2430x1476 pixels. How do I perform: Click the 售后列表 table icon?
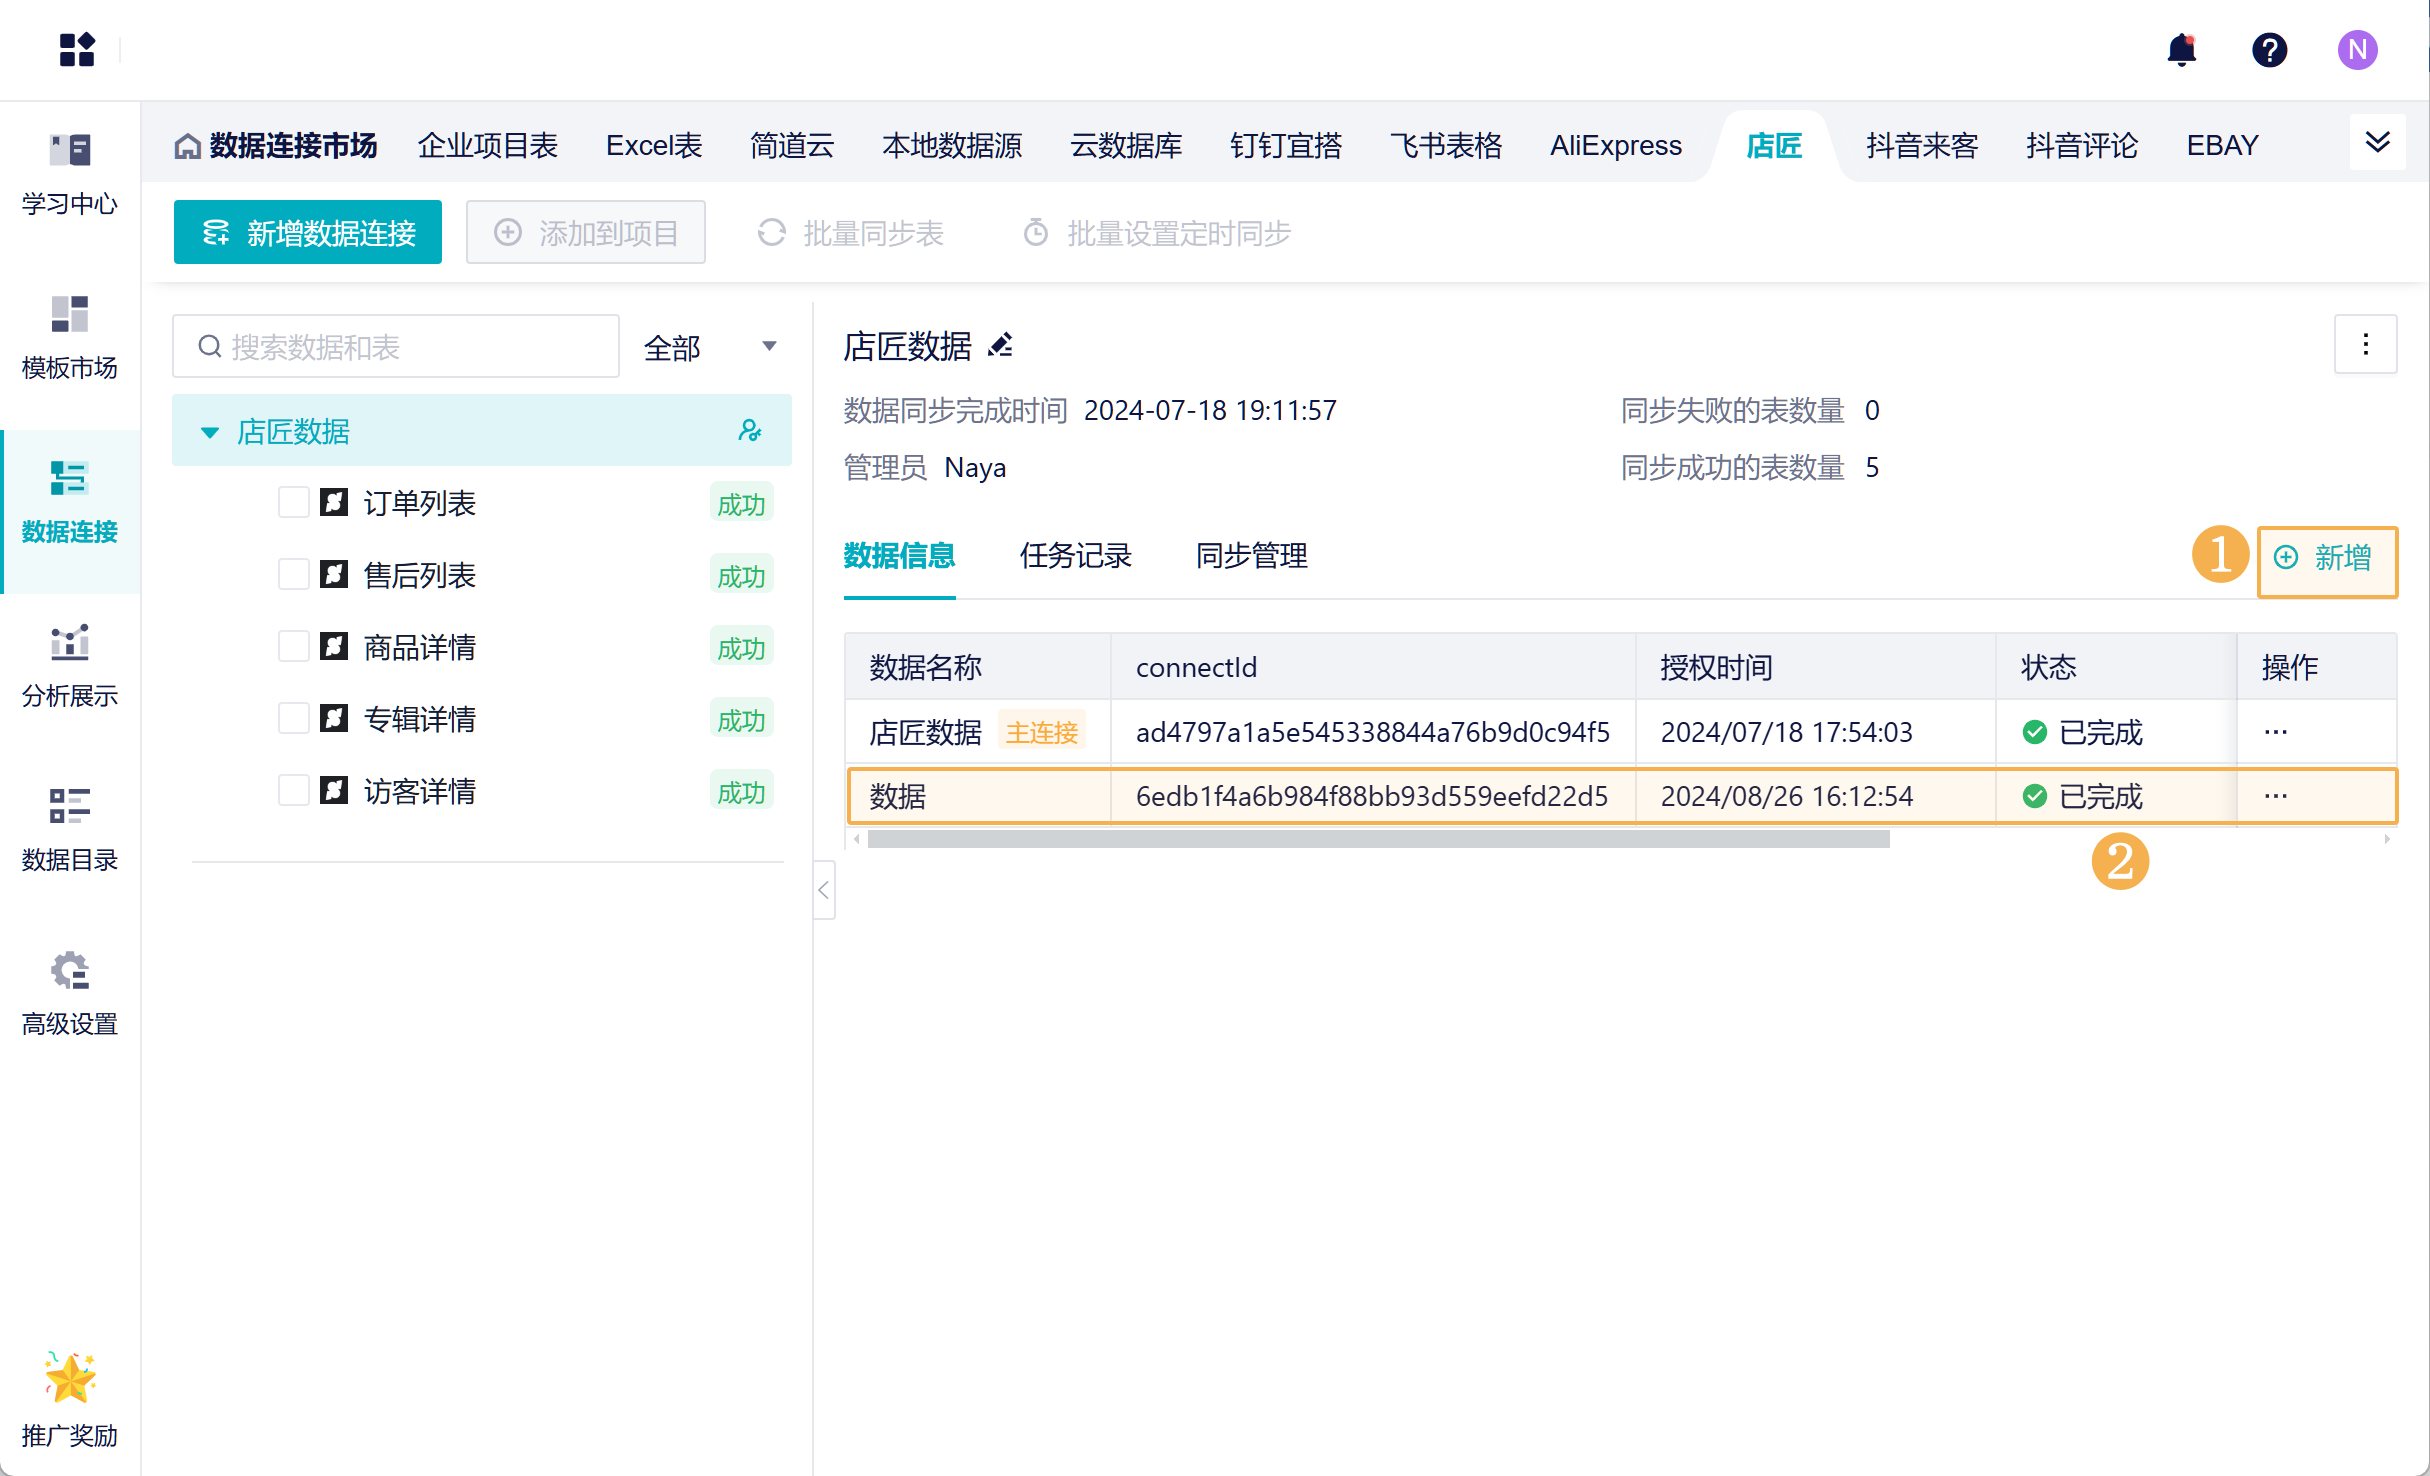(x=334, y=575)
